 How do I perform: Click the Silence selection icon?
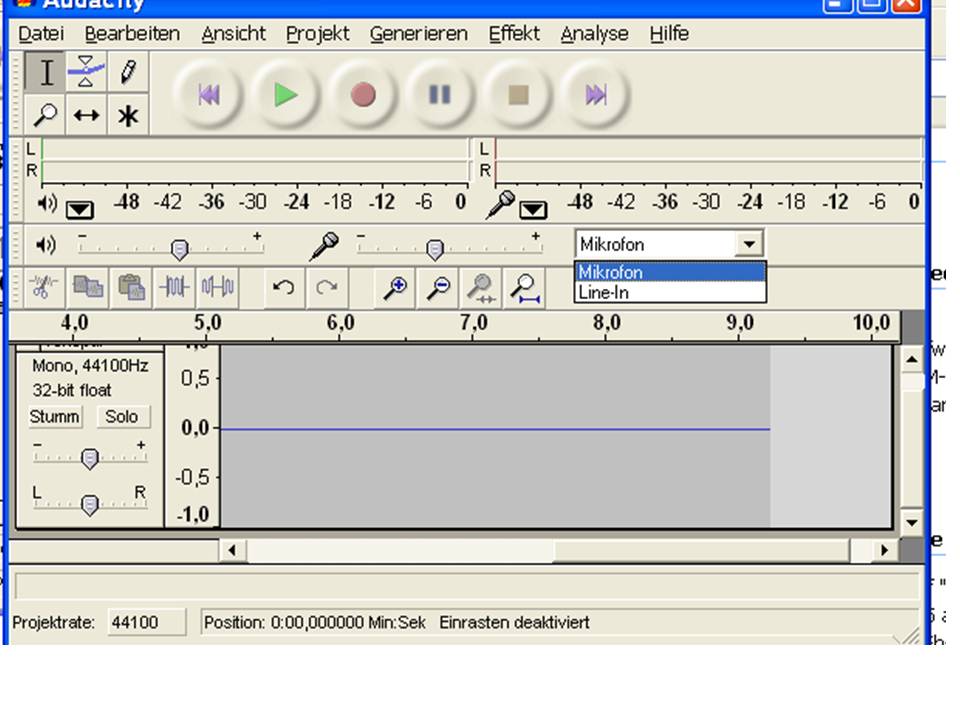pos(217,287)
